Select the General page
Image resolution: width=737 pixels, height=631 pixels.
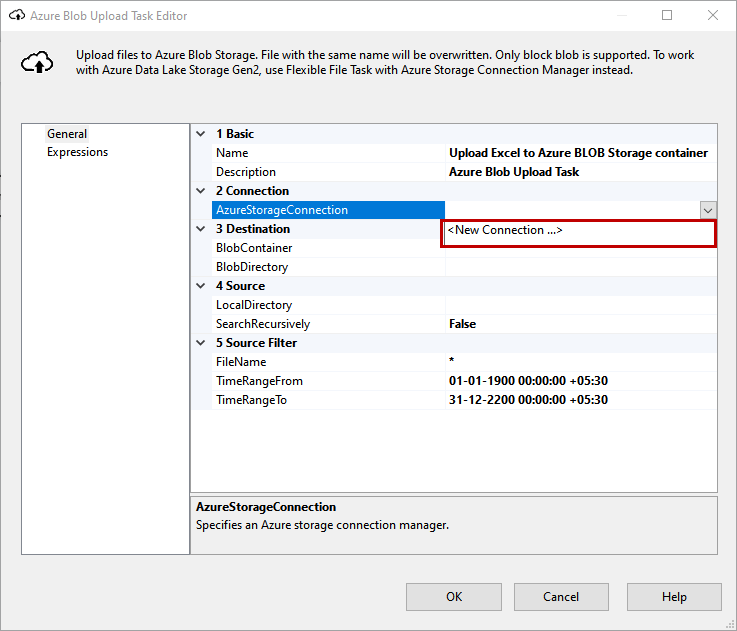point(67,134)
